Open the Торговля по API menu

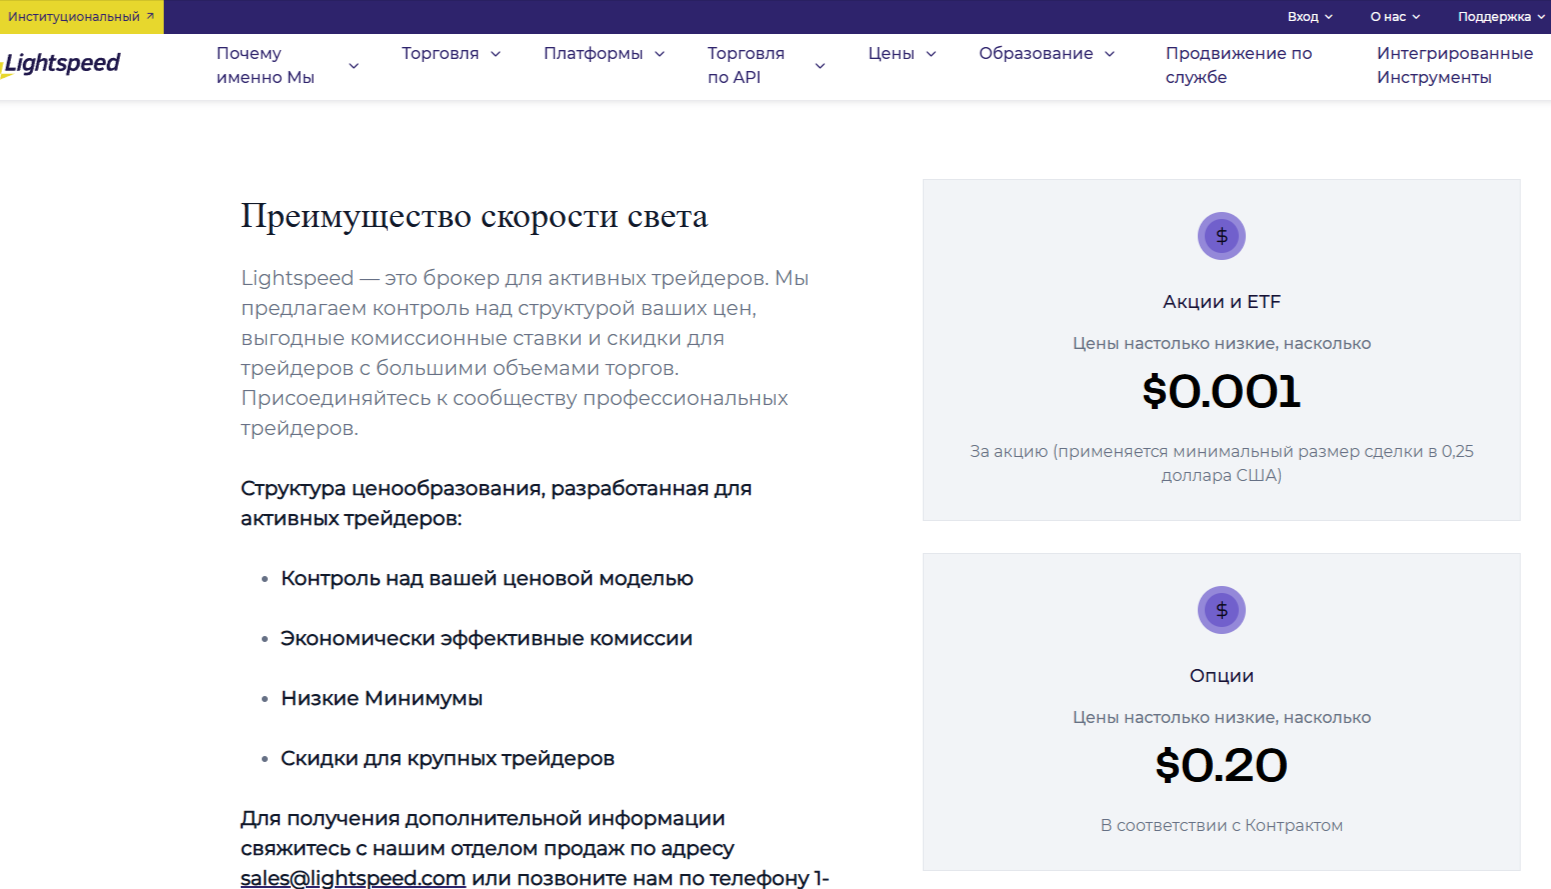point(746,65)
